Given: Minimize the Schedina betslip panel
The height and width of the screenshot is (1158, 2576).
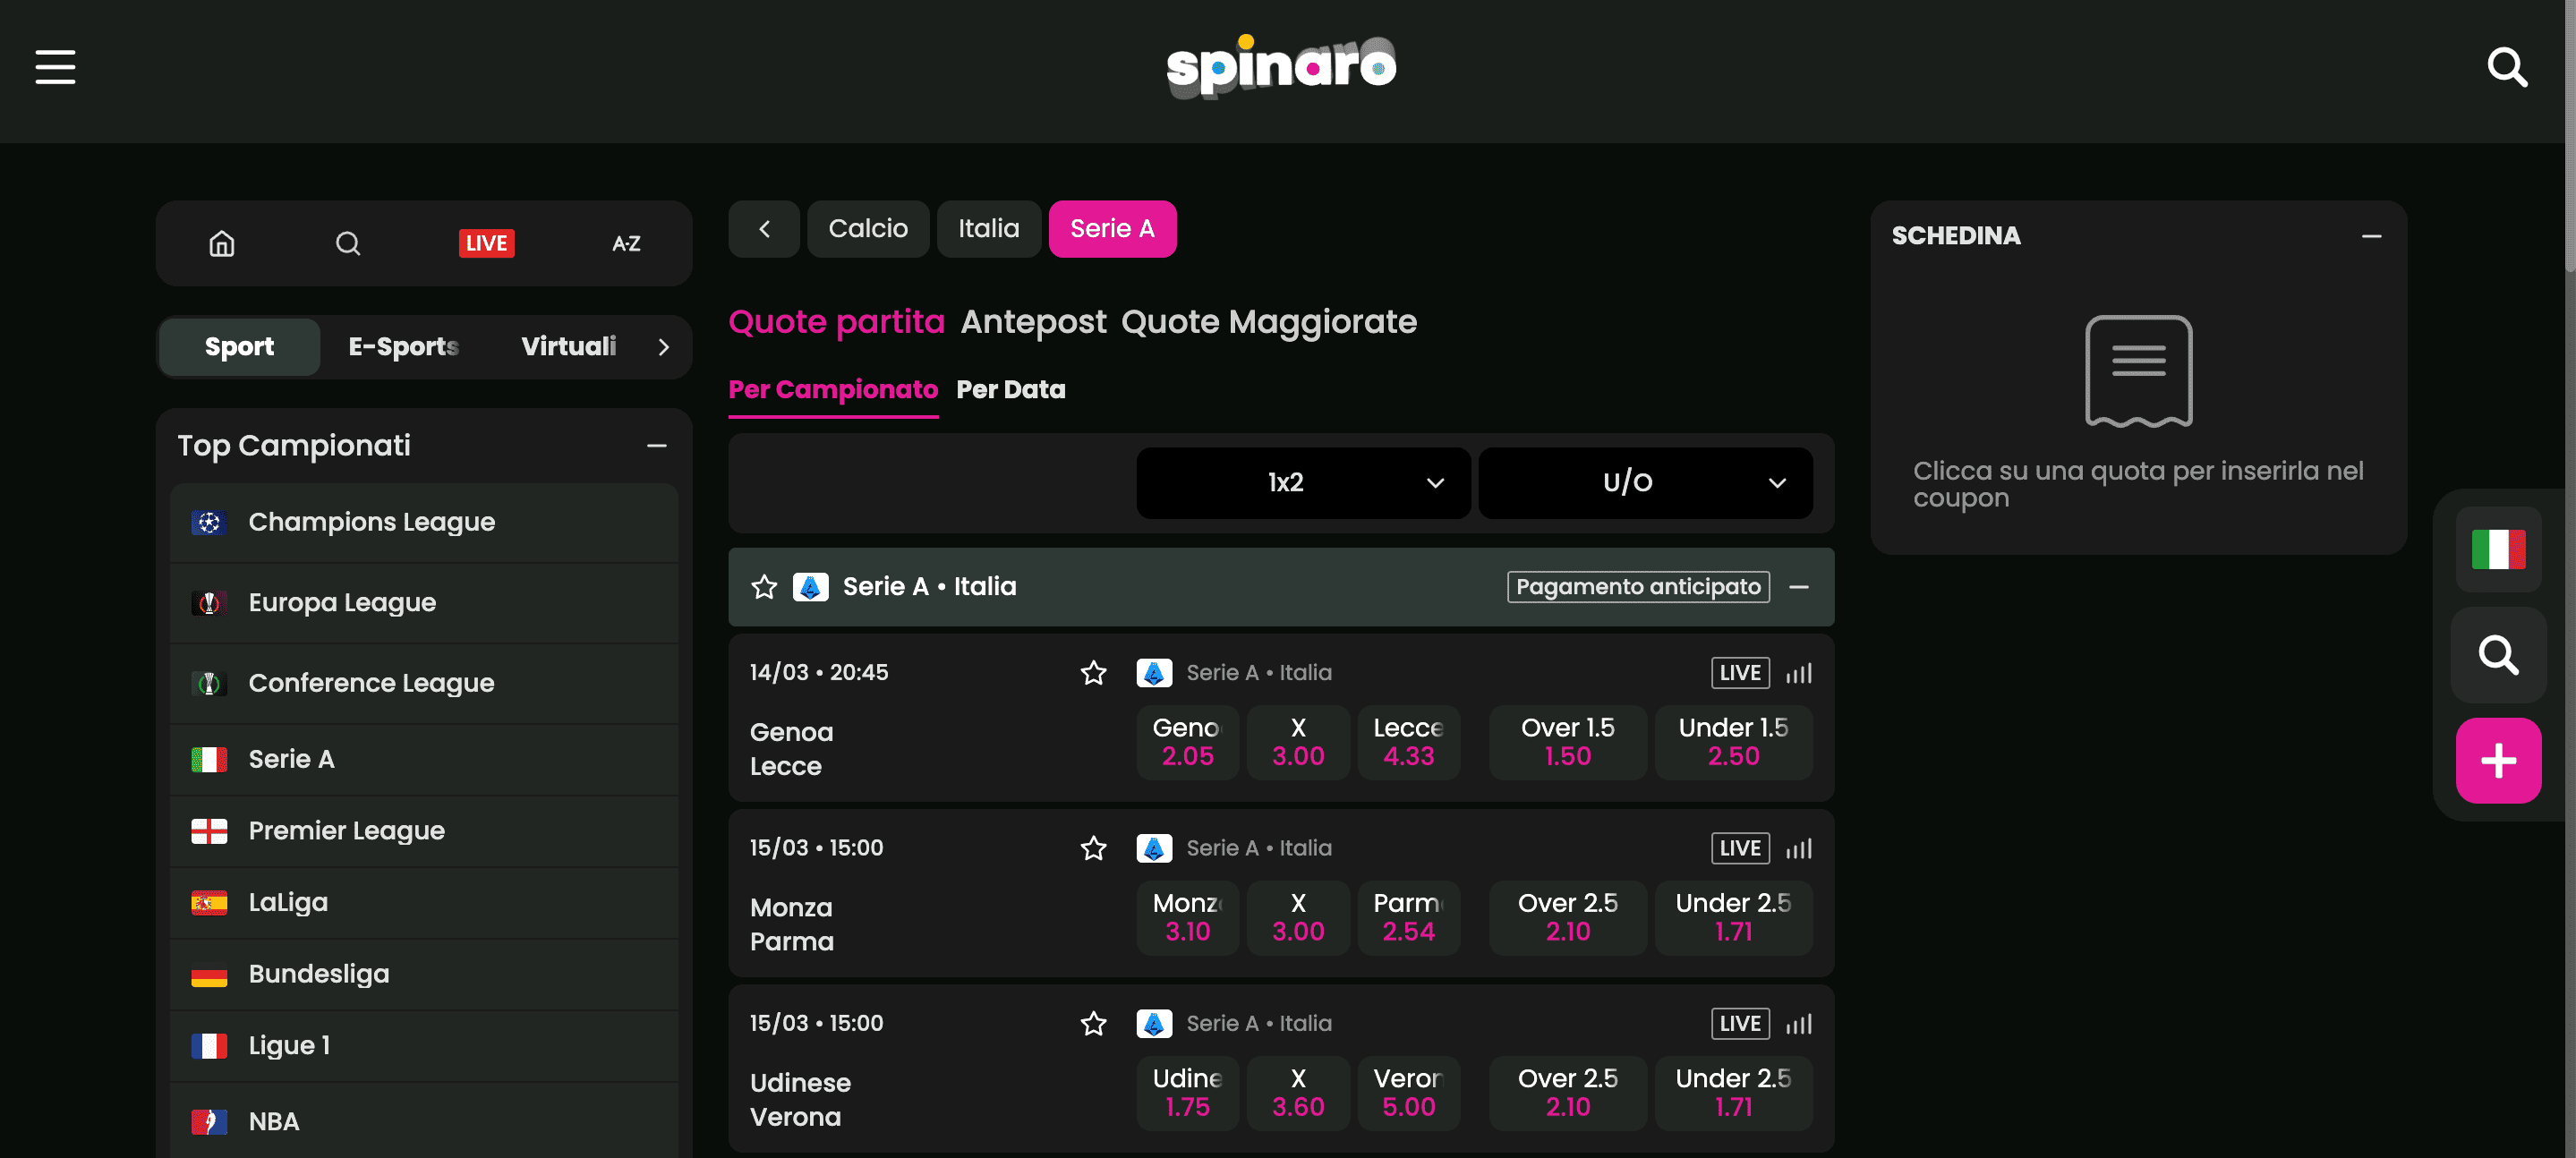Looking at the screenshot, I should (2371, 237).
